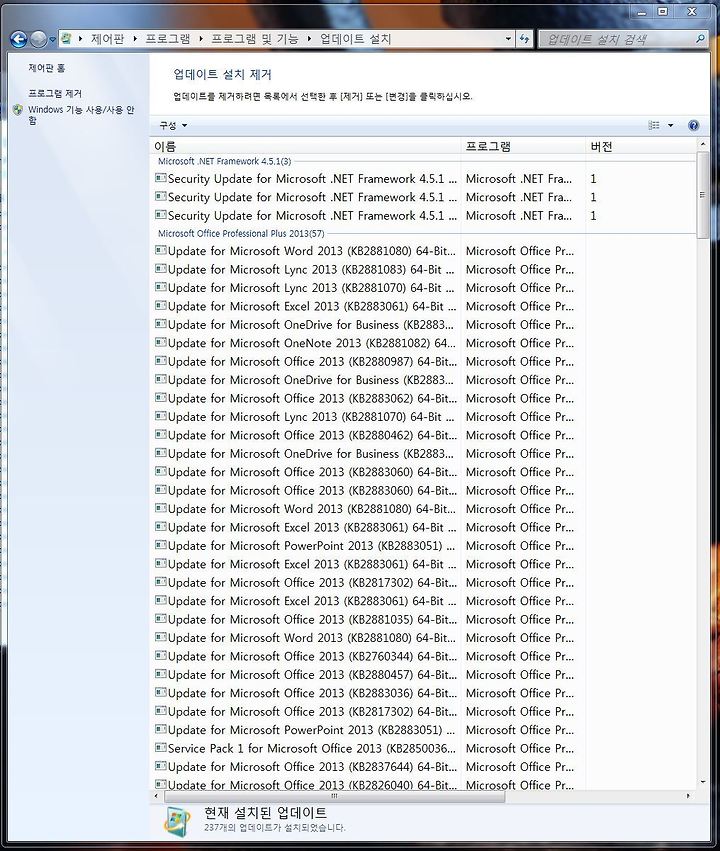Click the horizontal scrollbar right arrow

click(689, 796)
